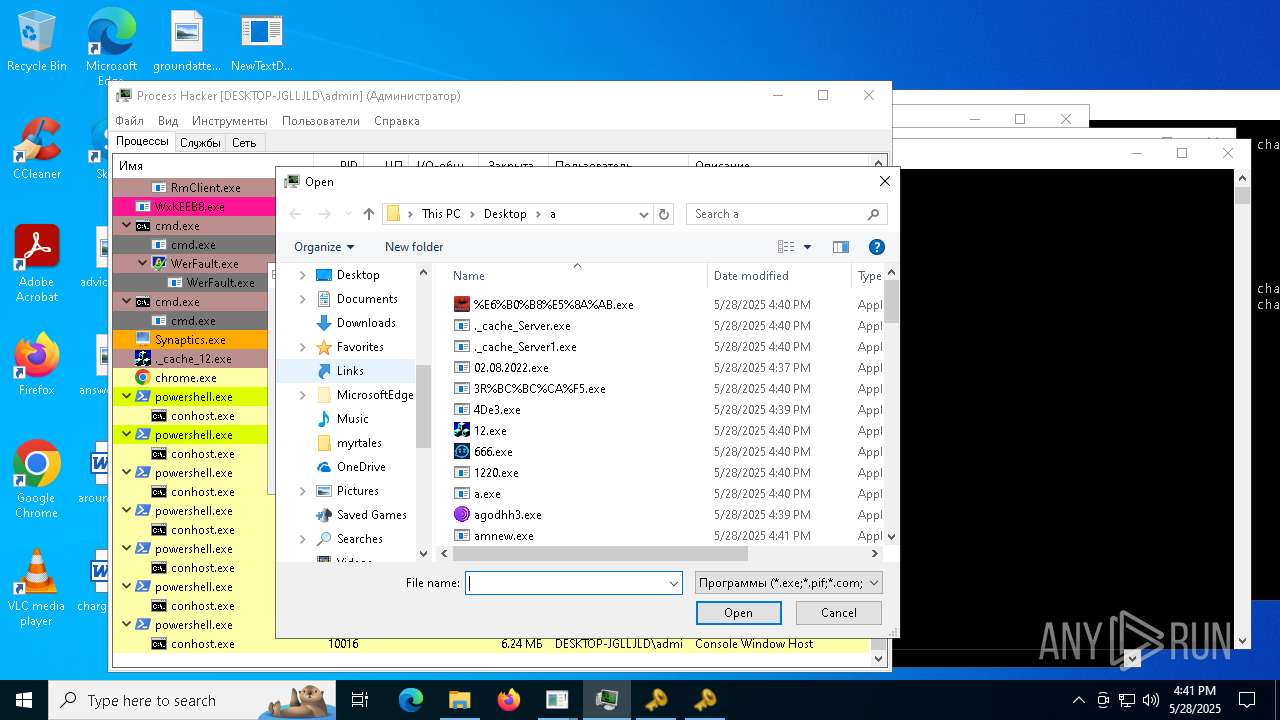Click New folder
This screenshot has width=1280, height=720.
click(x=414, y=247)
